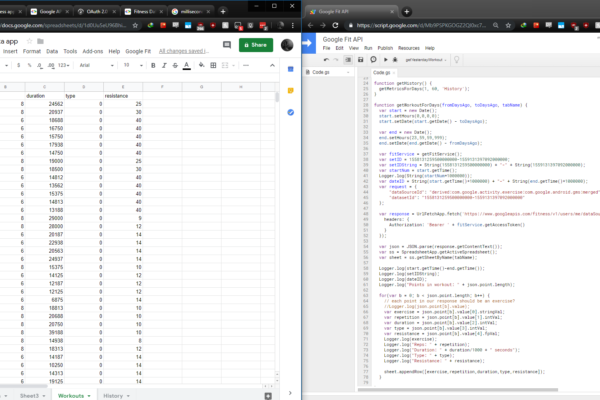Run the selected function with the play icon

point(386,60)
